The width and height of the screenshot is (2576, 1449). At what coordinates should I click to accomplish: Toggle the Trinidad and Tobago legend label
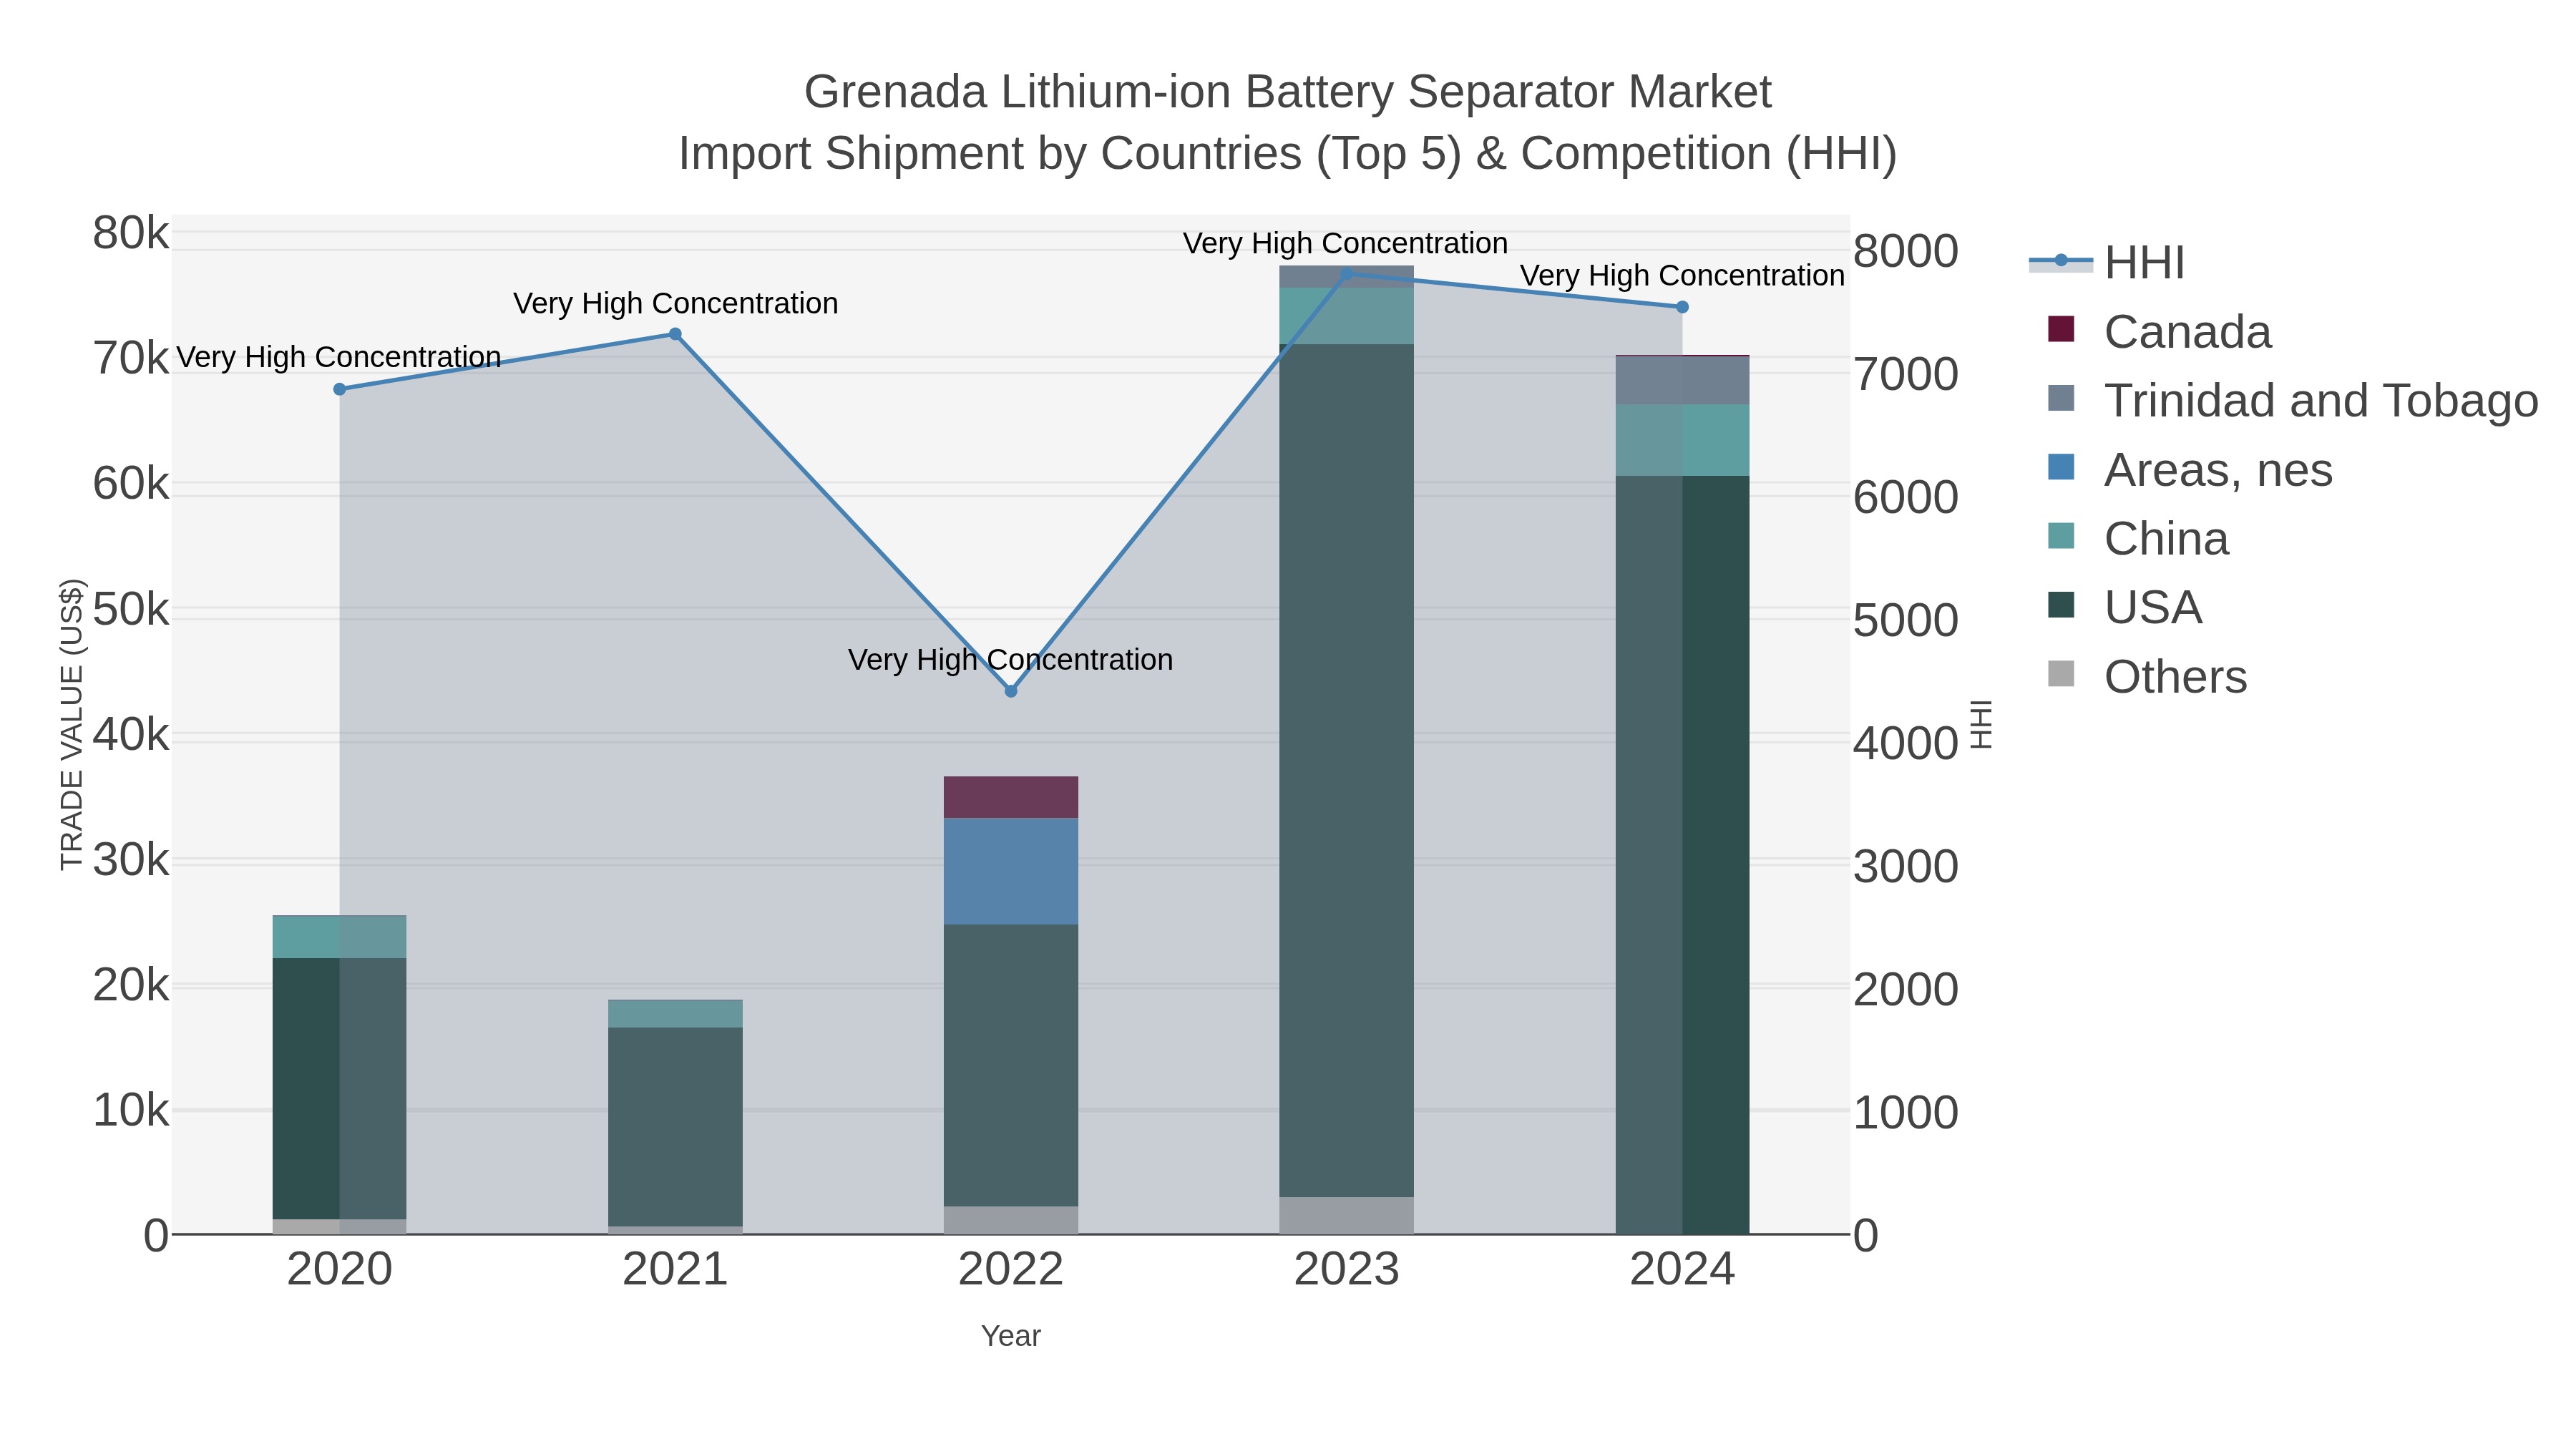point(2321,401)
